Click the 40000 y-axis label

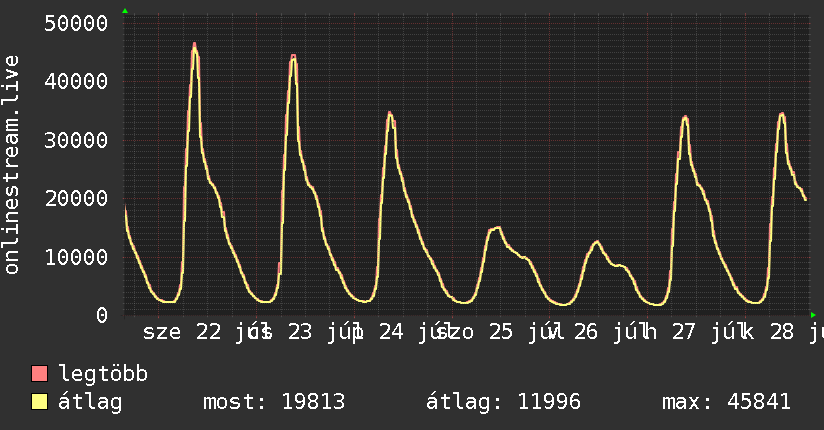76,81
